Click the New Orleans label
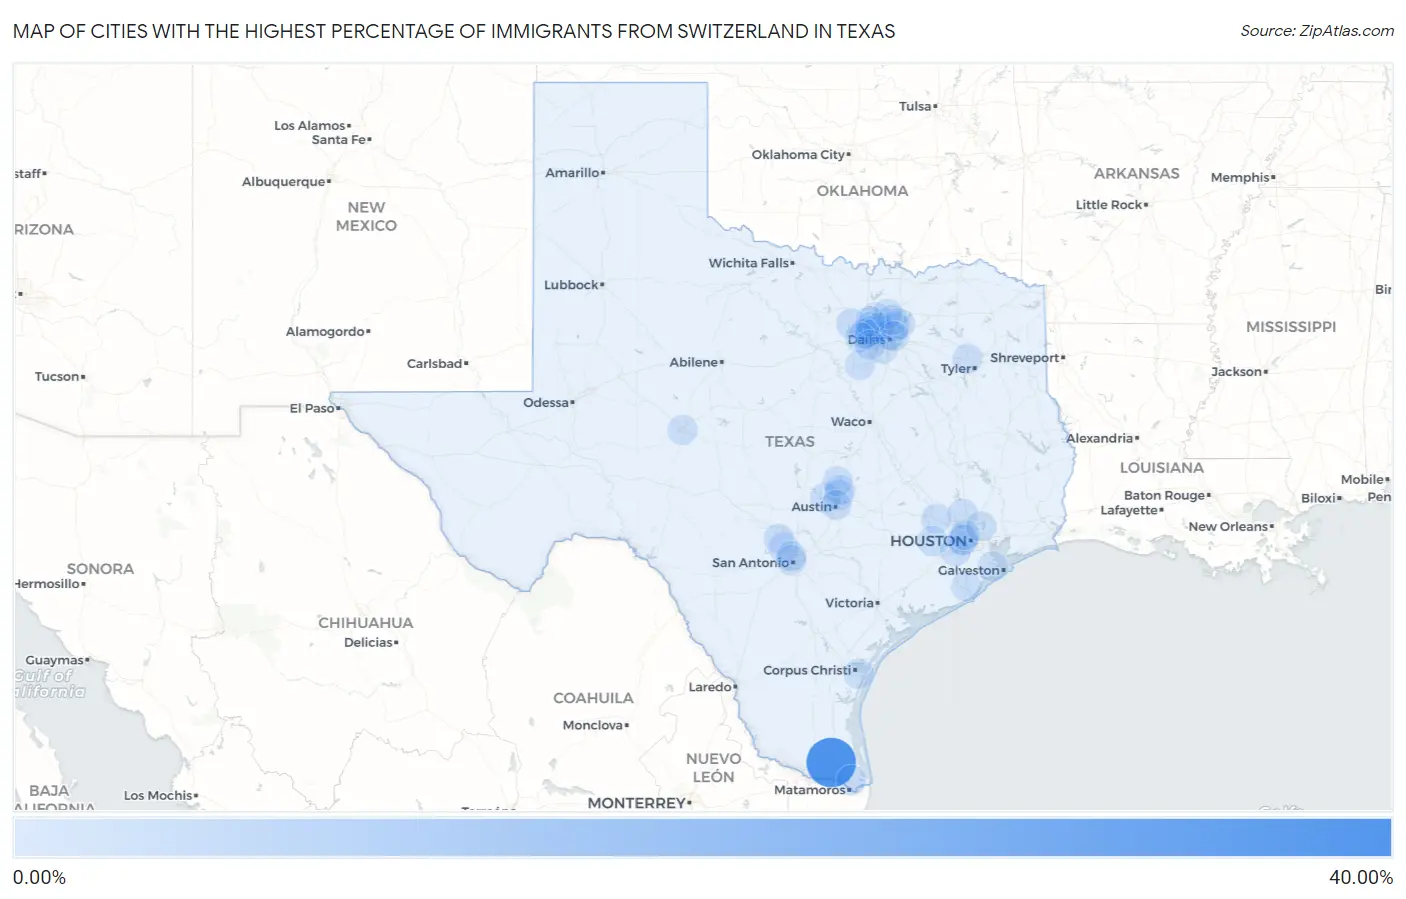Viewport: 1406px width, 899px height. (x=1228, y=527)
